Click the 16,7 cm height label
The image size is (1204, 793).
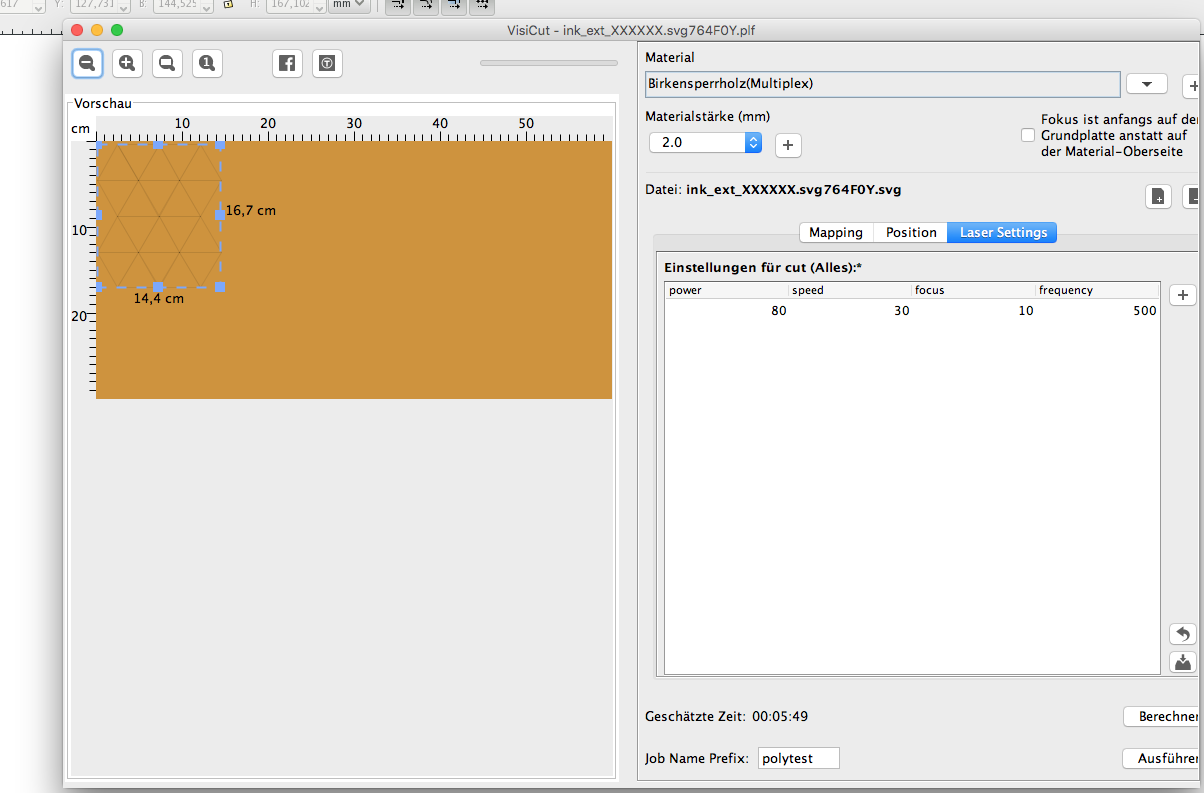[250, 211]
